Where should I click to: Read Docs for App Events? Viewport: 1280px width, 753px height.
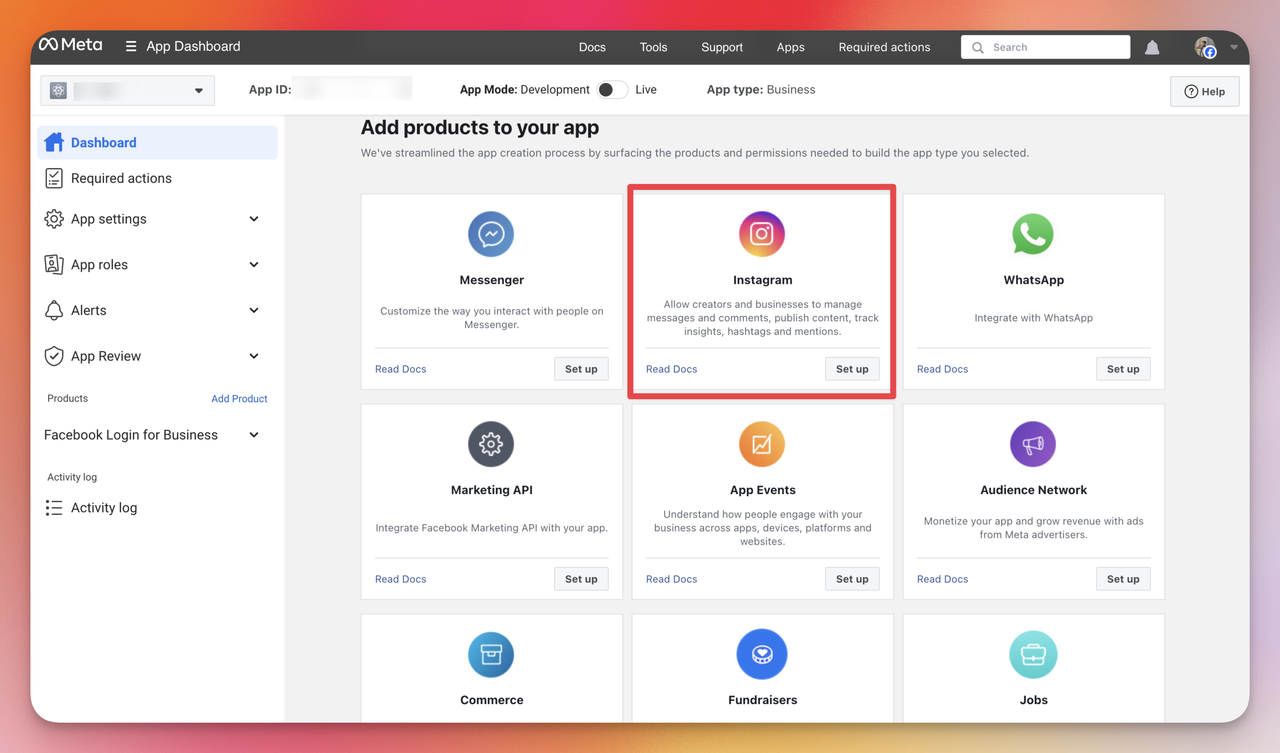click(x=671, y=579)
